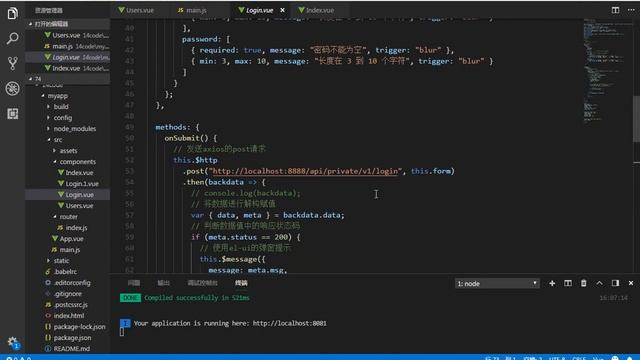Screen dimensions: 640x360
Task: Open the Manage gear at bottom left
Action: (x=13, y=342)
